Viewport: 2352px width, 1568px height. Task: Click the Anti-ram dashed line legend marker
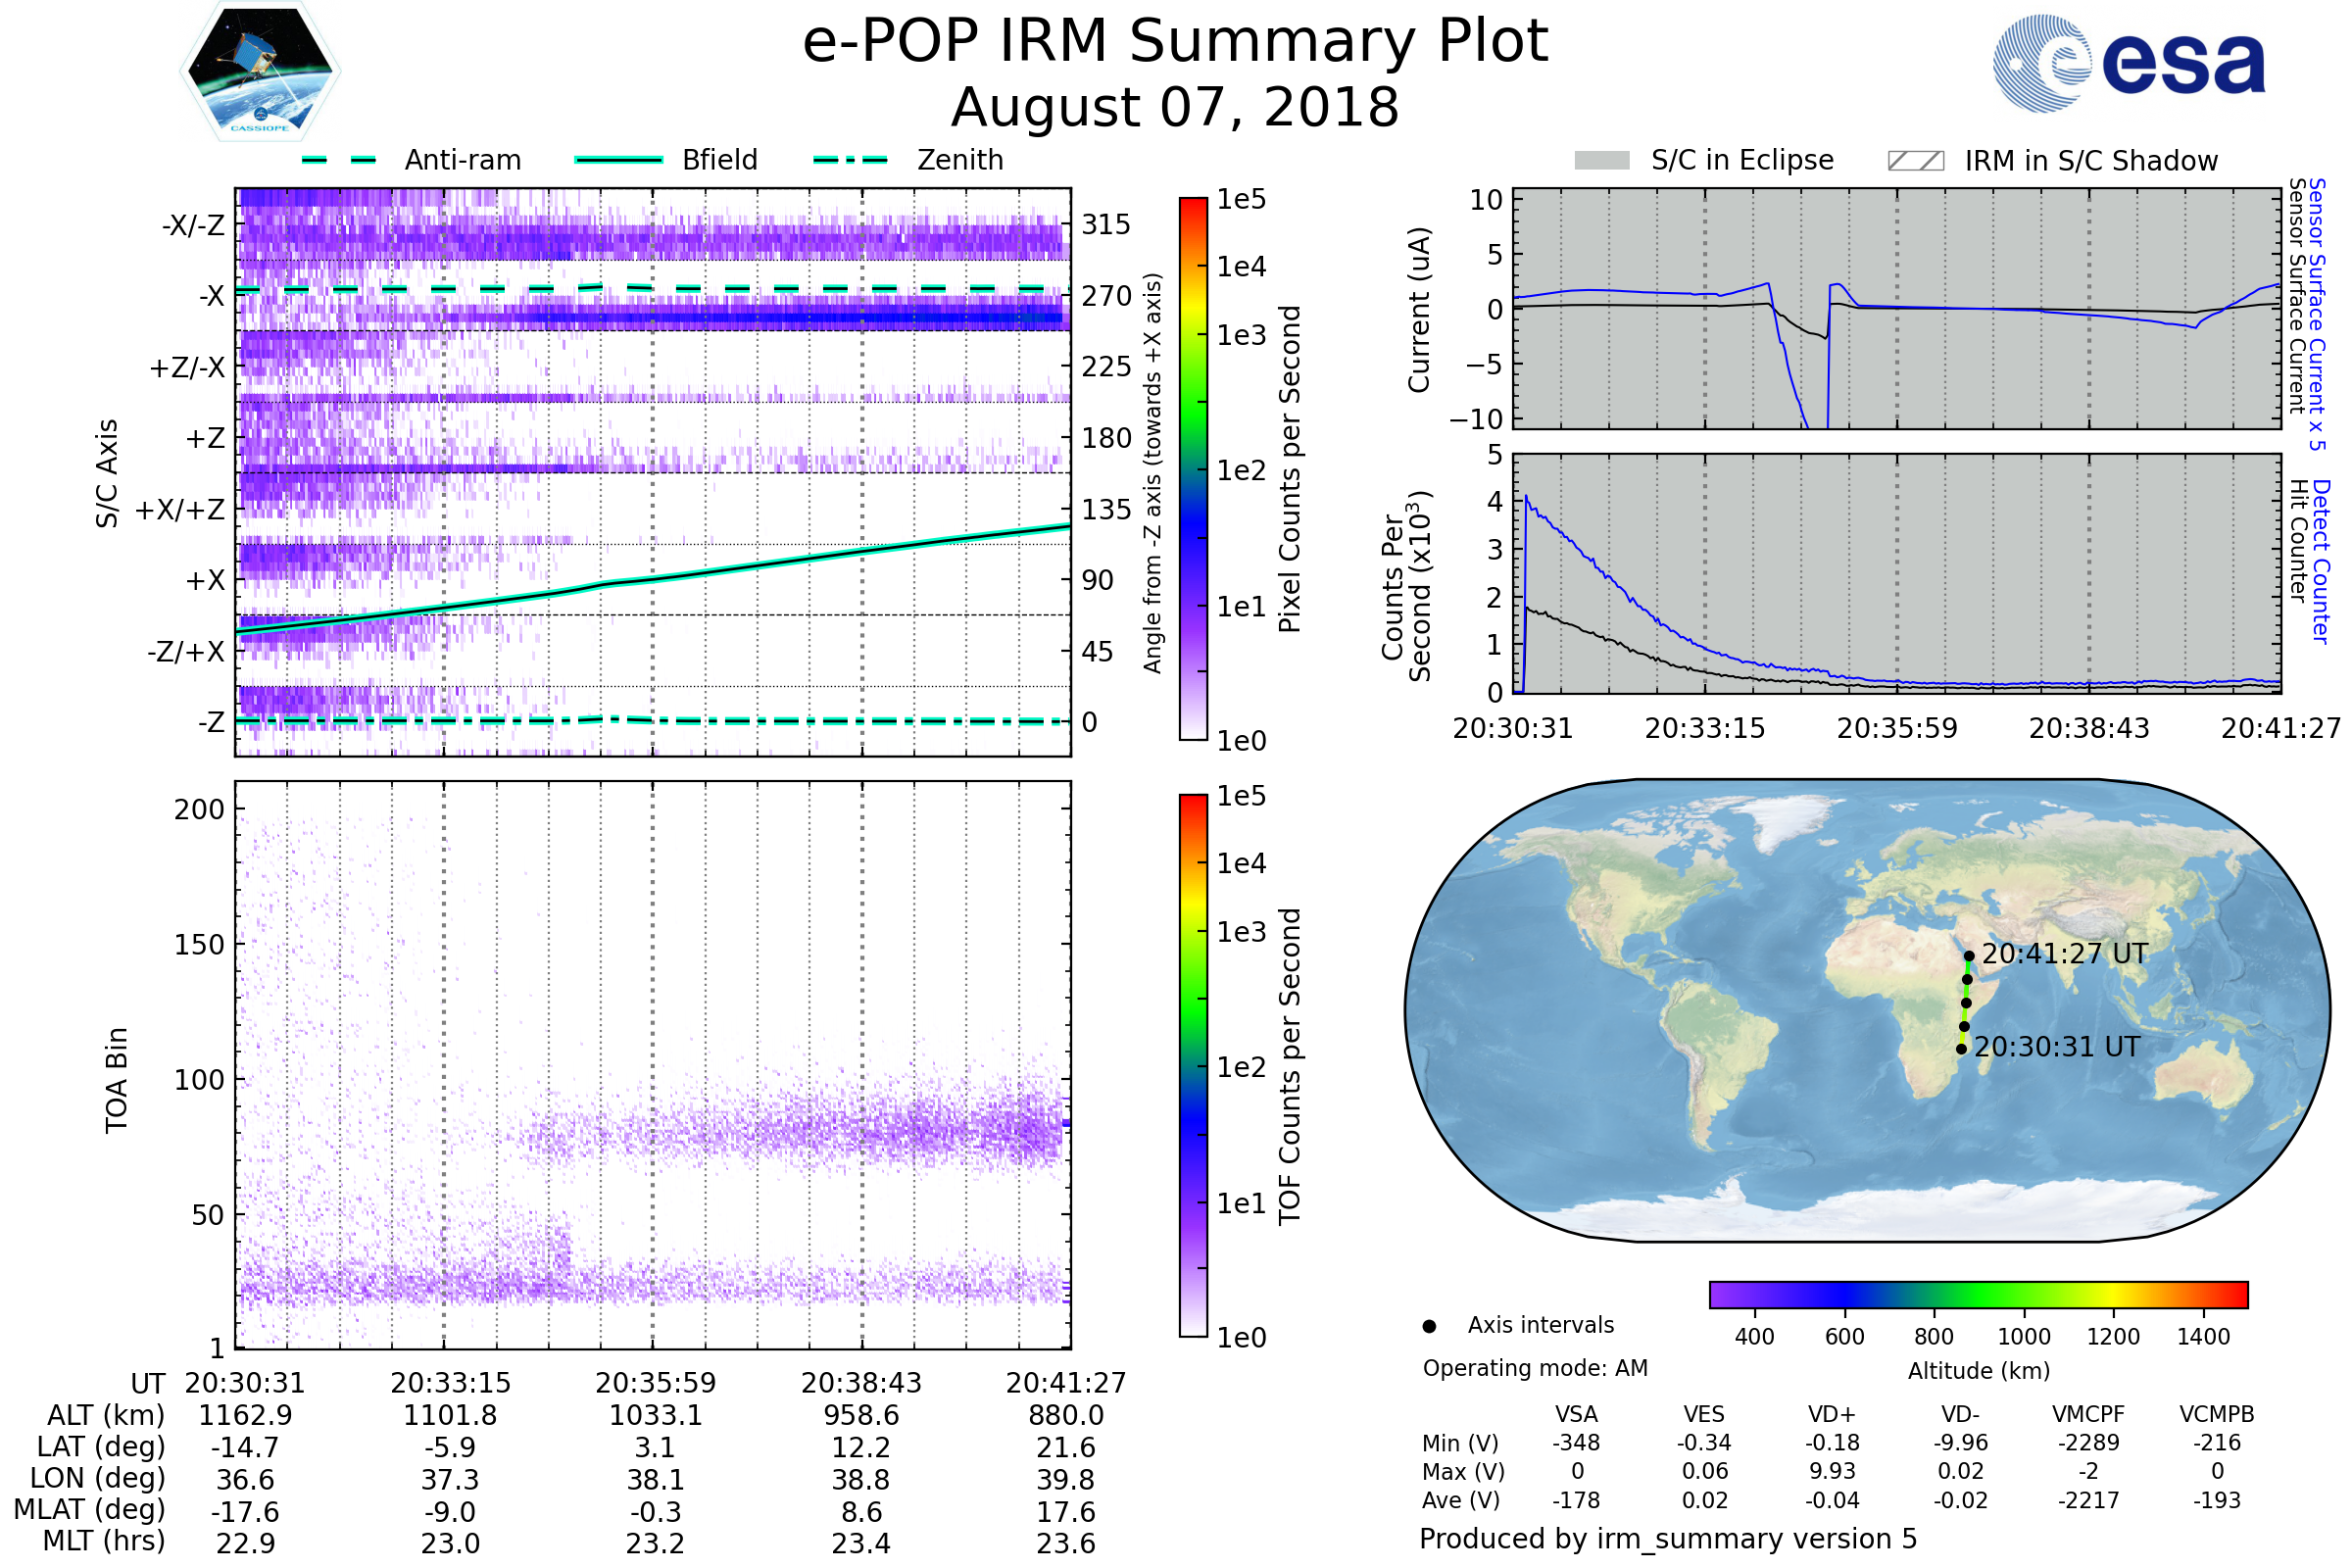pyautogui.click(x=339, y=160)
